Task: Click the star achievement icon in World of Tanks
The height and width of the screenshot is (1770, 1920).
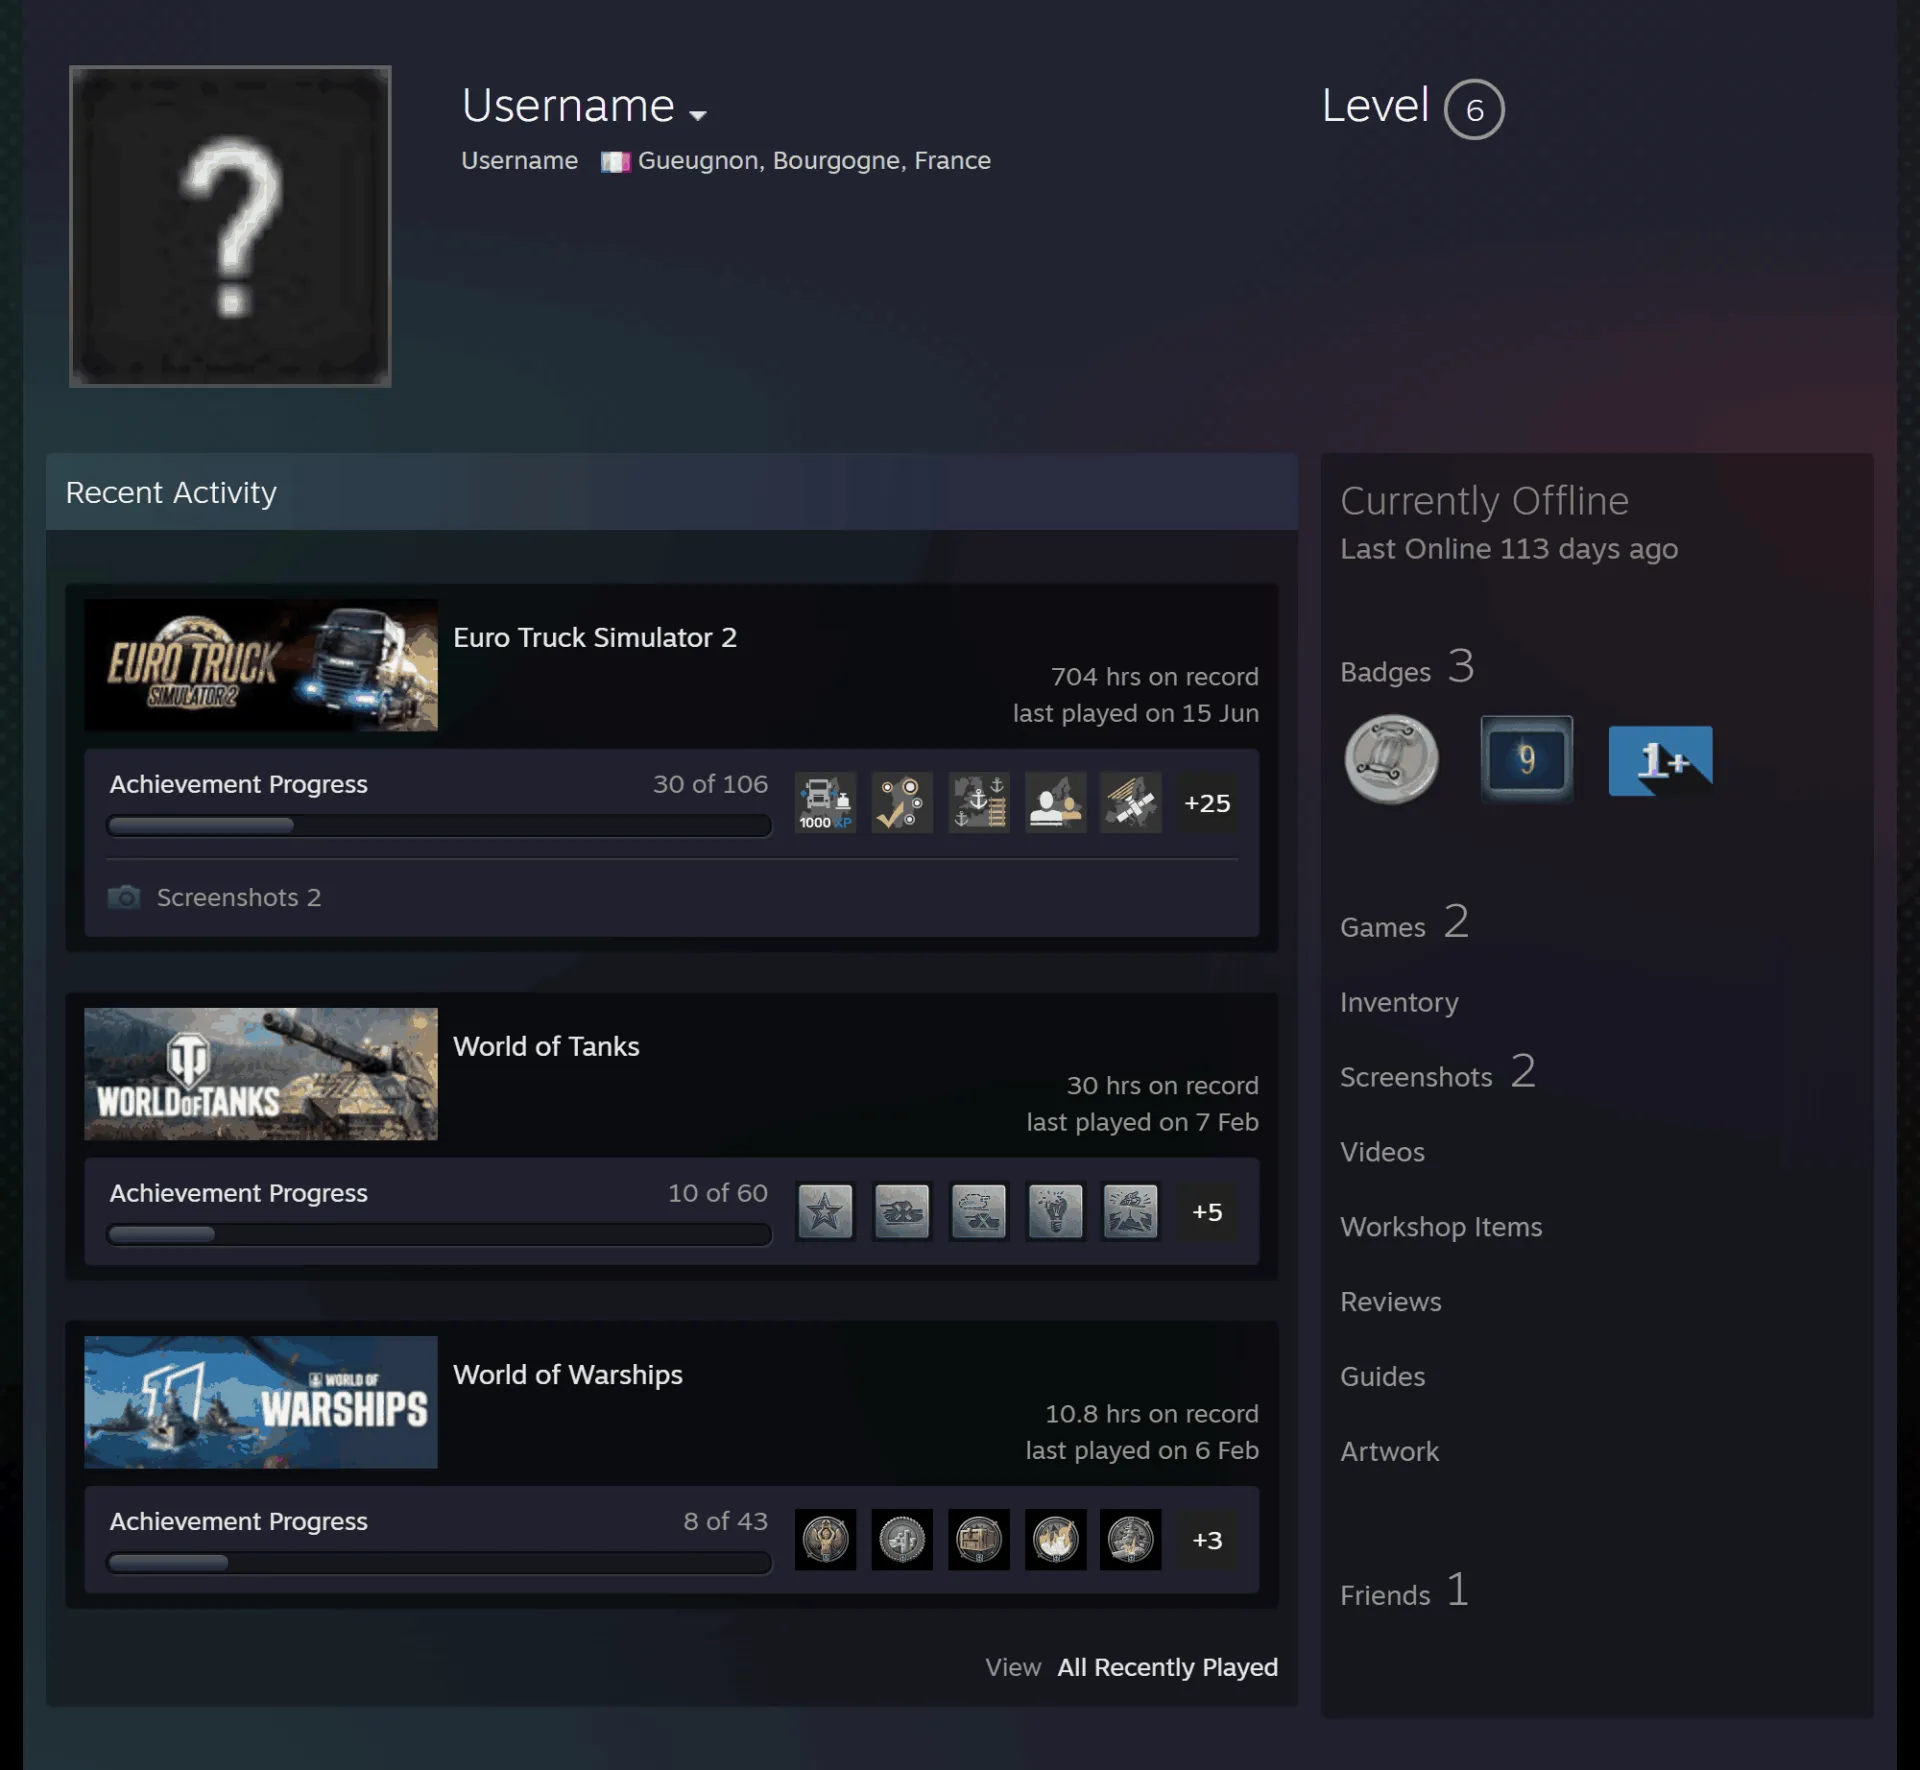Action: pyautogui.click(x=825, y=1212)
